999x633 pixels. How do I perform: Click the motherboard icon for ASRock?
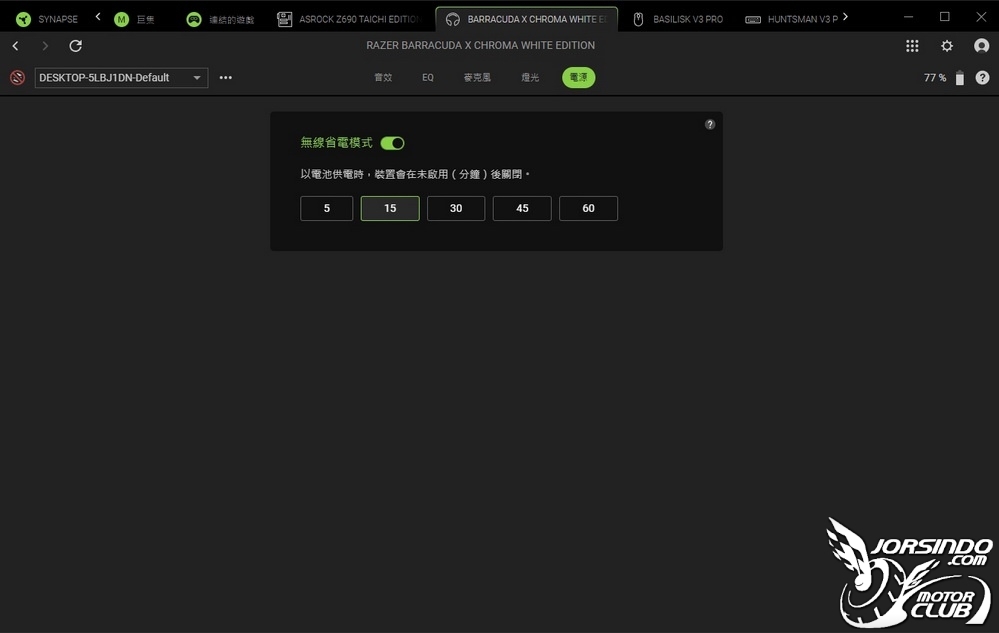284,19
